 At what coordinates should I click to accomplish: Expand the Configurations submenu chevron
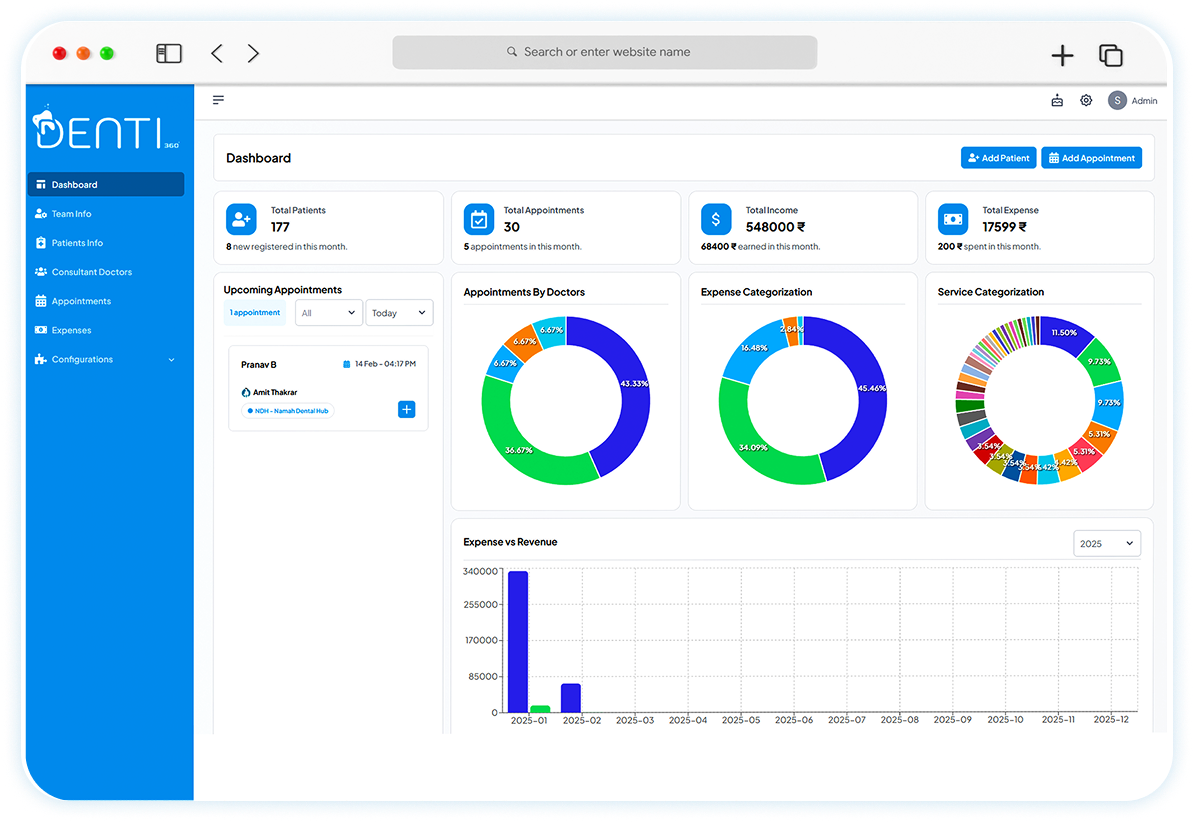click(171, 360)
